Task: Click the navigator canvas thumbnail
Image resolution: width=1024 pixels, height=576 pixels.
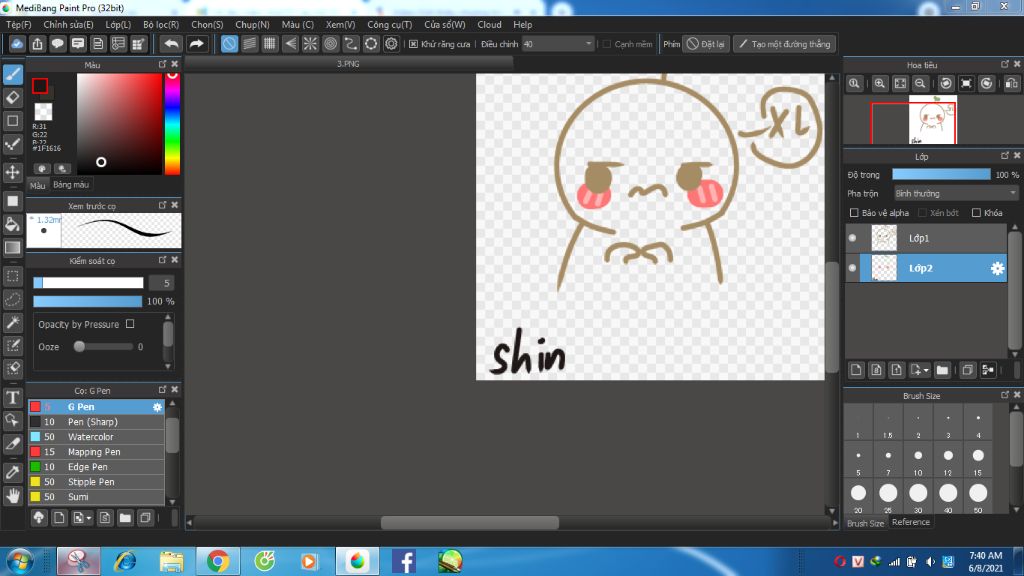Action: (x=933, y=120)
